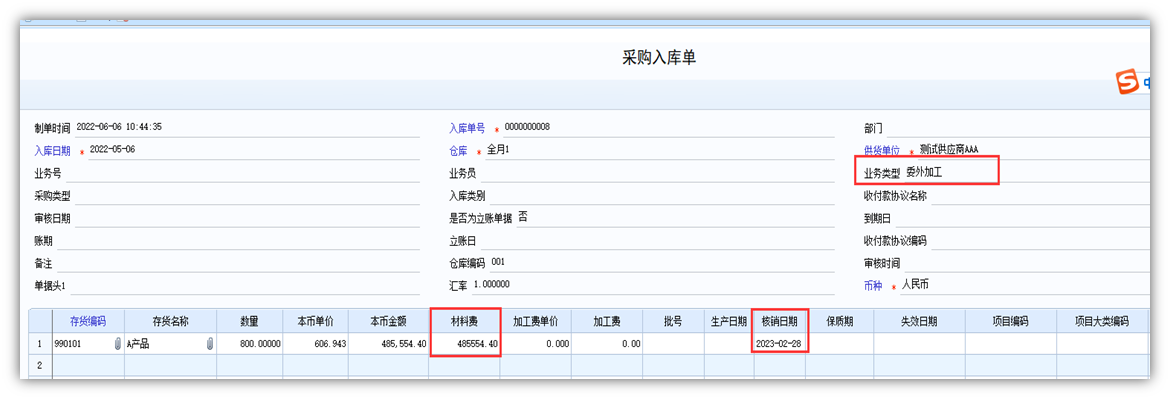Click unit price cell 606.943
The image size is (1170, 399).
[x=315, y=344]
